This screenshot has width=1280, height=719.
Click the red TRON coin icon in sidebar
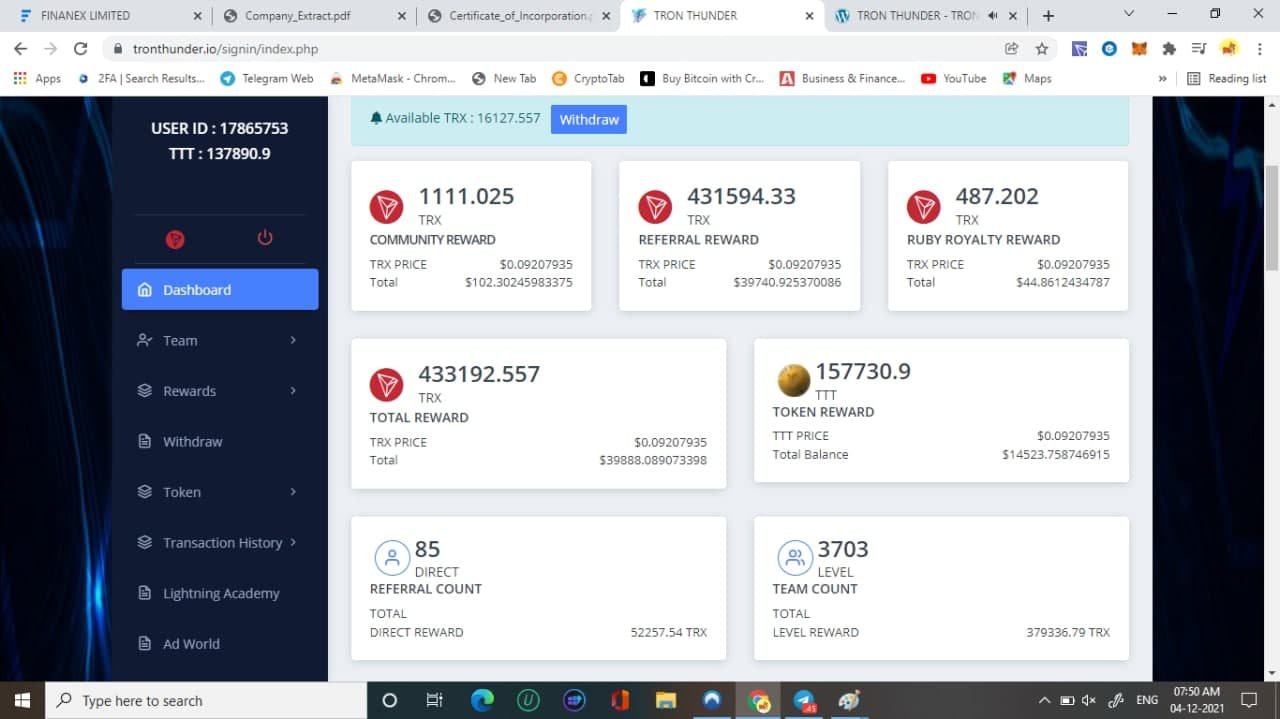[175, 239]
